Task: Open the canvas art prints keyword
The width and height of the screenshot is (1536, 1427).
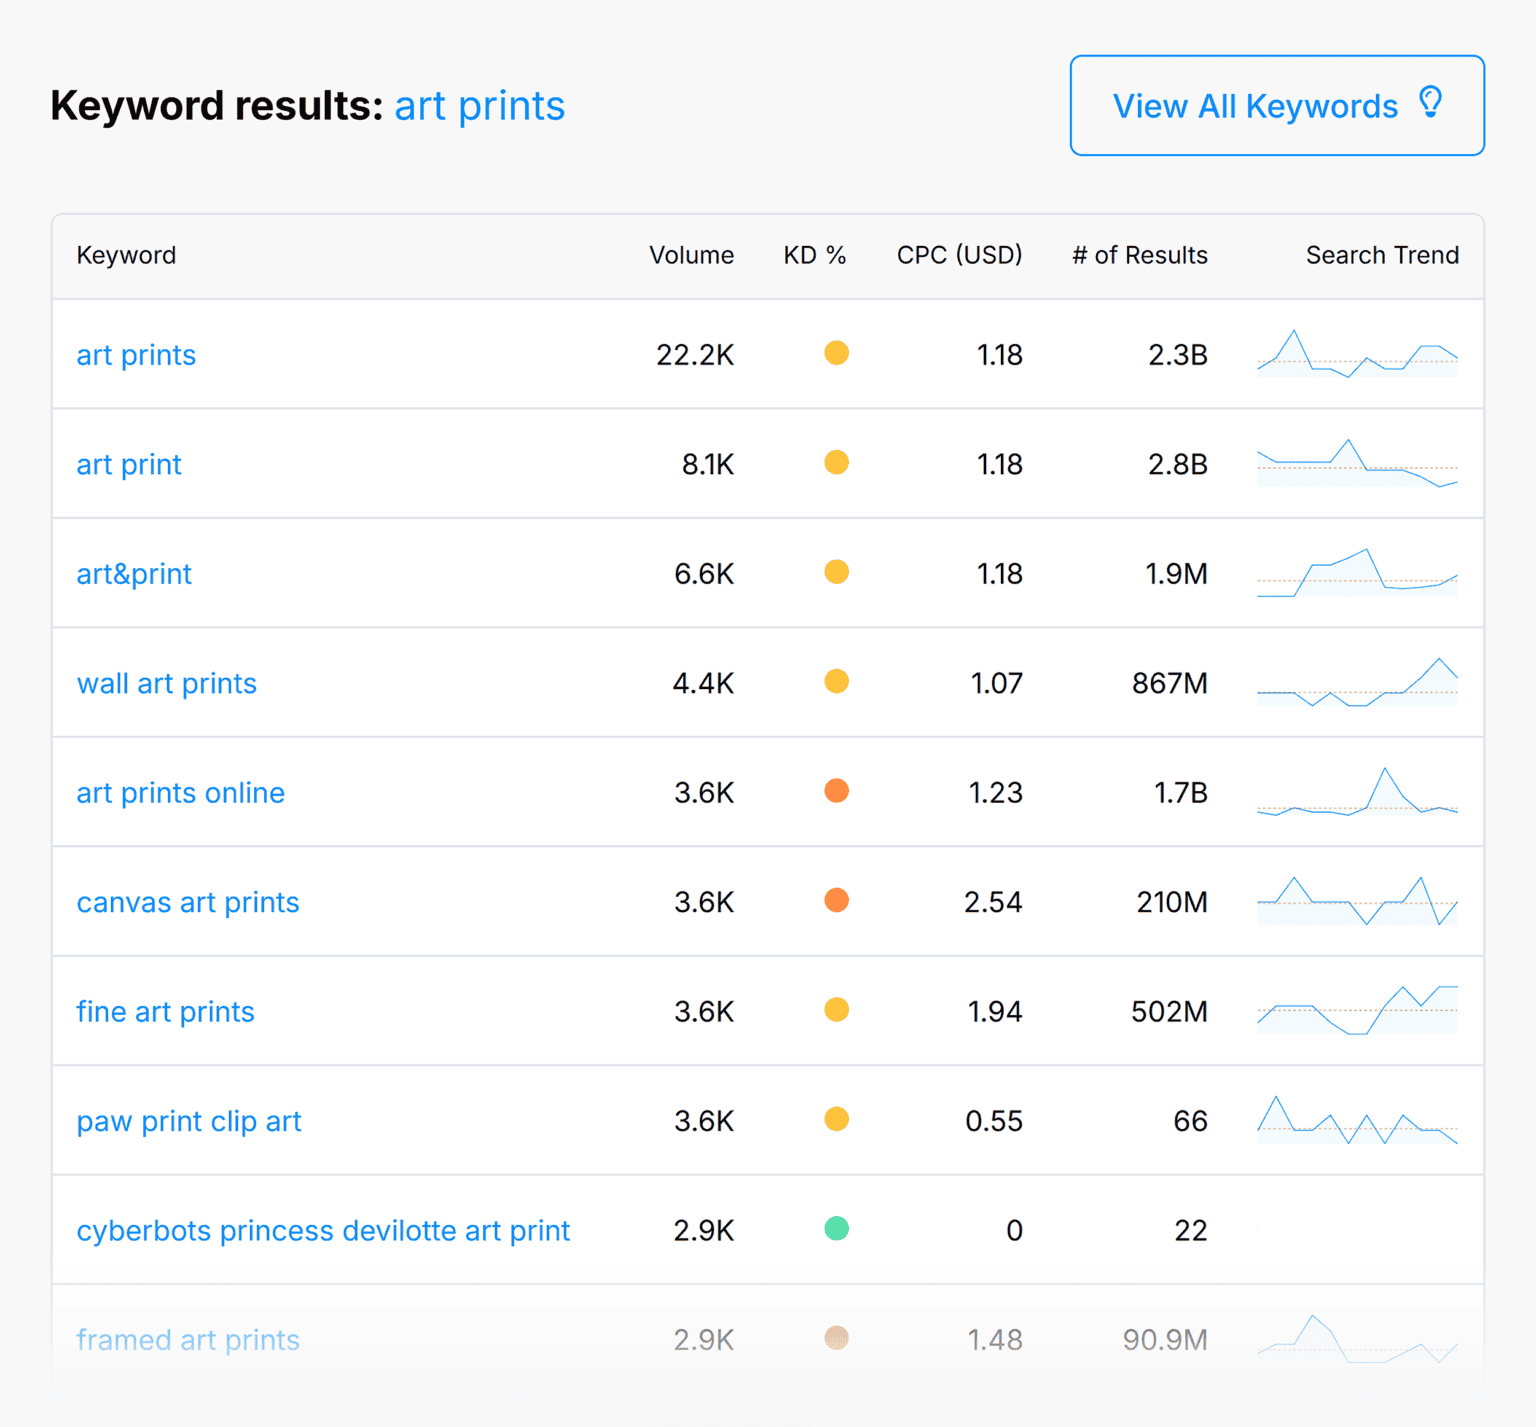Action: click(188, 901)
